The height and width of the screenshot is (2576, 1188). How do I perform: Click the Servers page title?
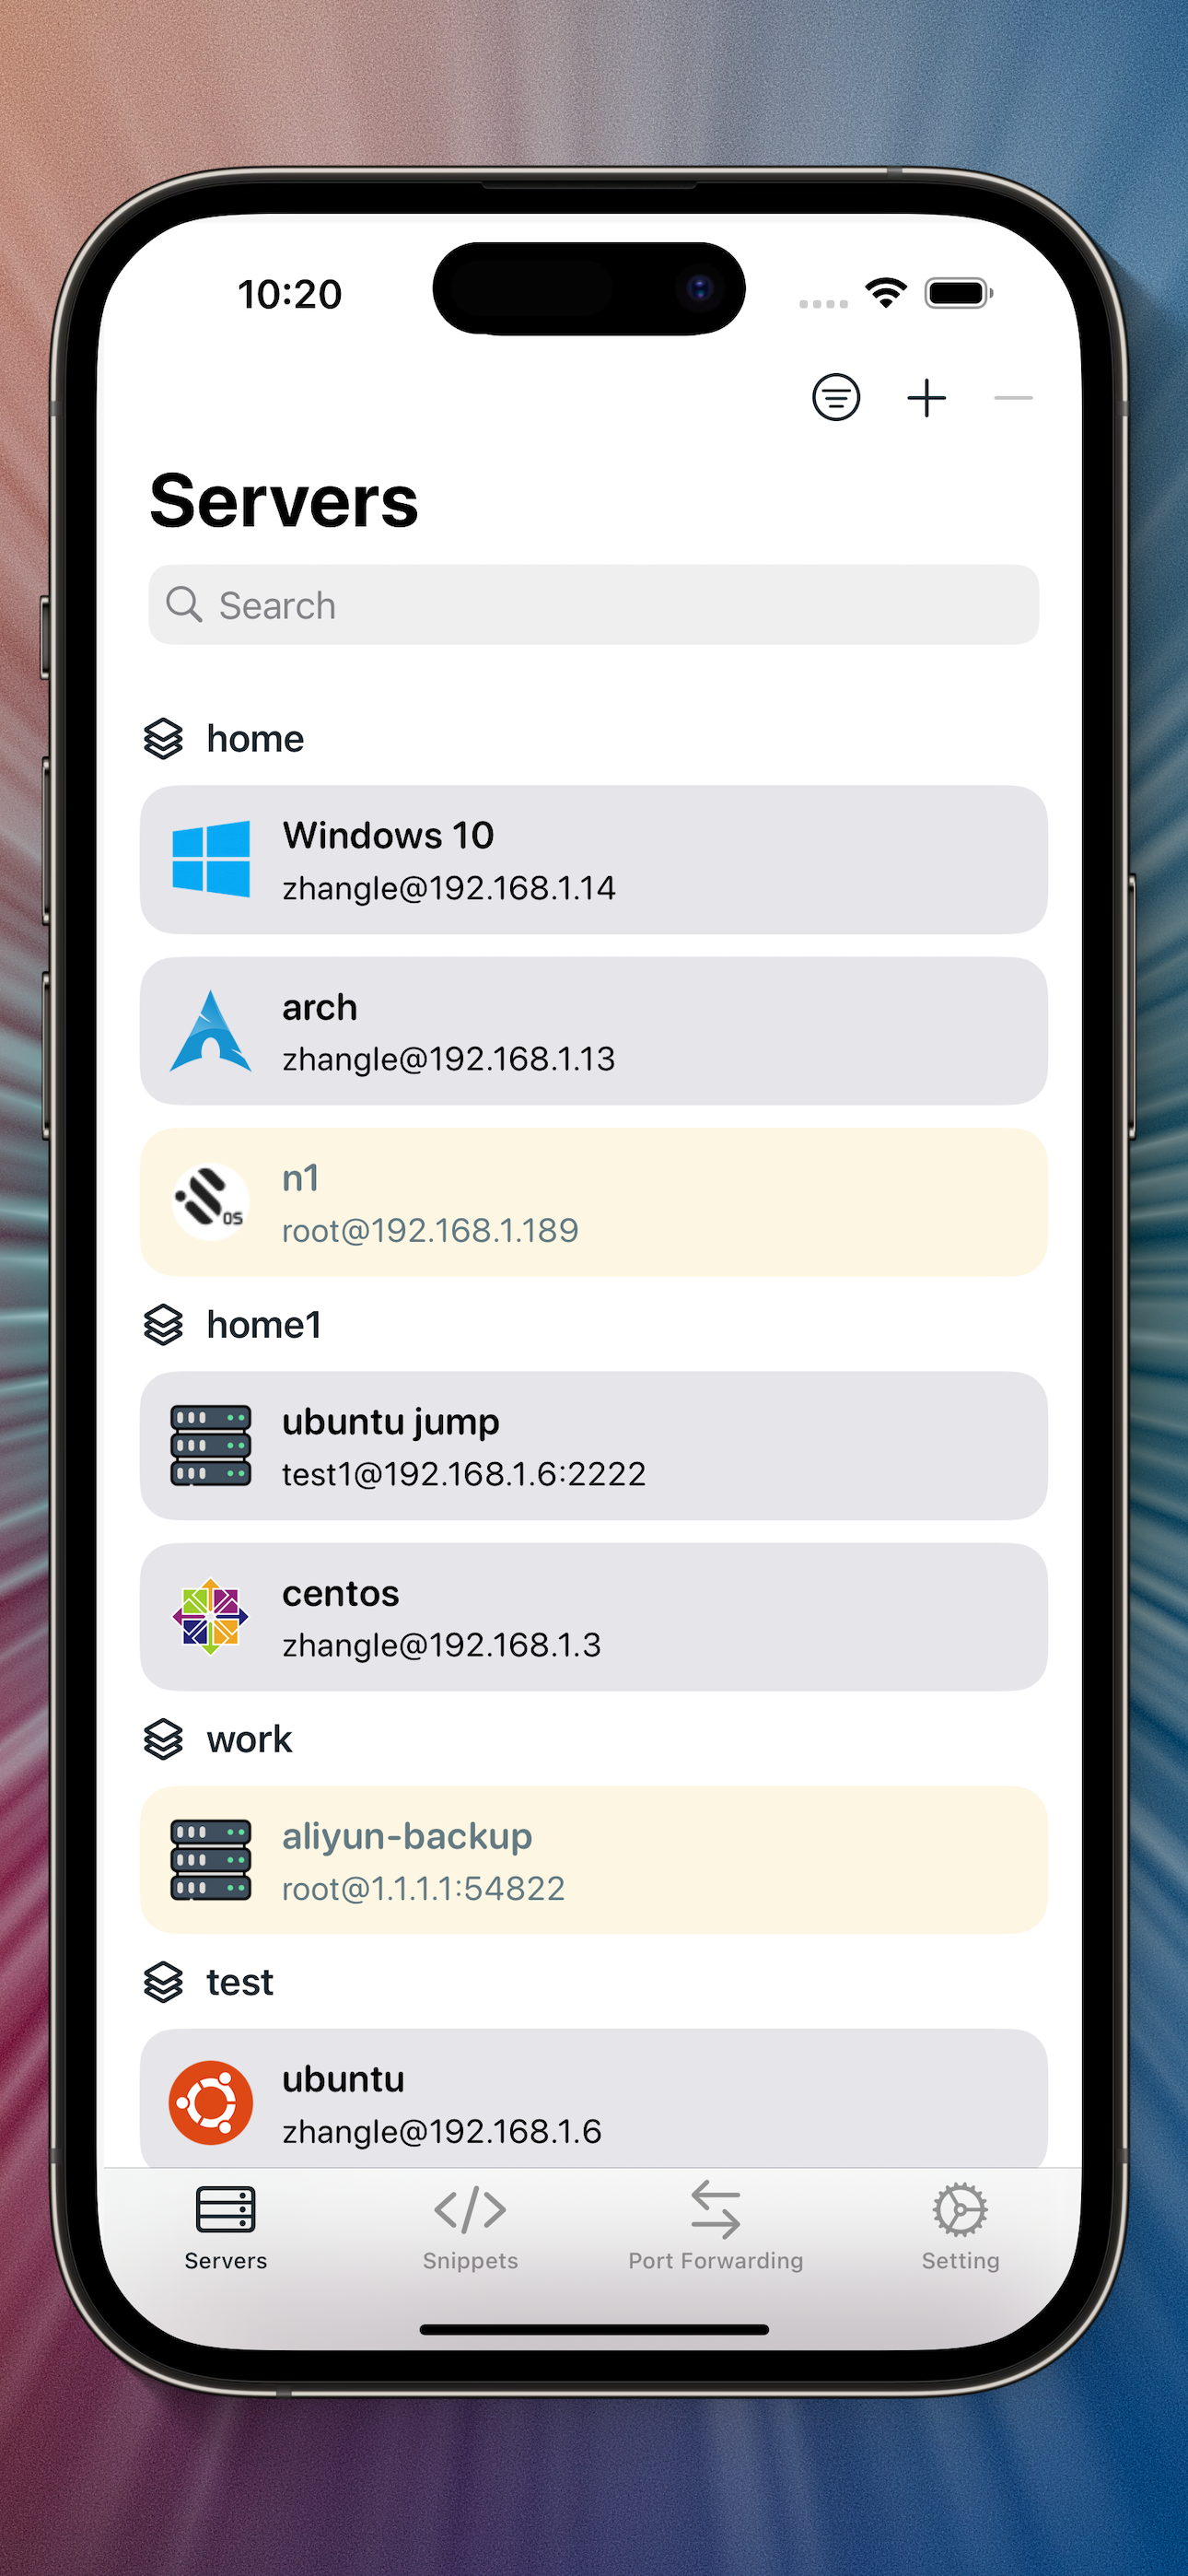click(x=284, y=501)
